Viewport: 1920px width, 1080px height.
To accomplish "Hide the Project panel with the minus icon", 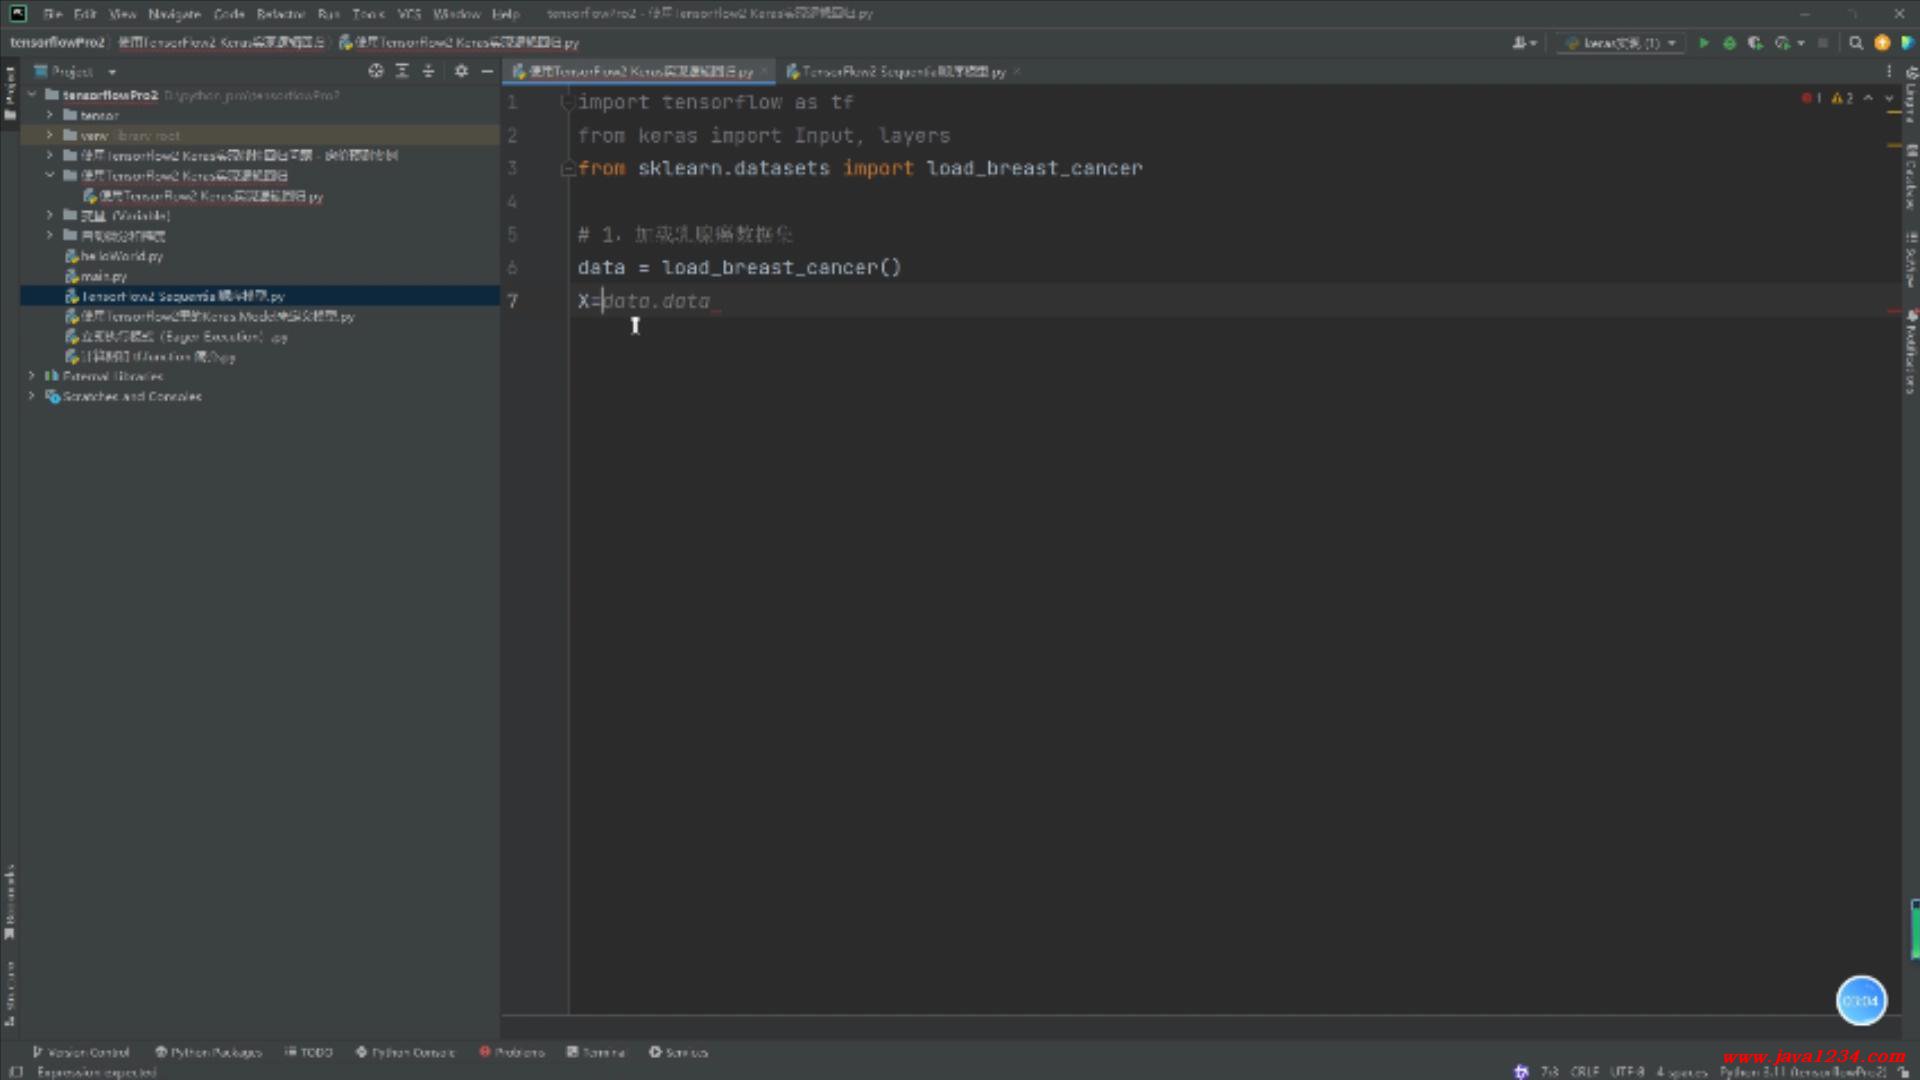I will 487,71.
